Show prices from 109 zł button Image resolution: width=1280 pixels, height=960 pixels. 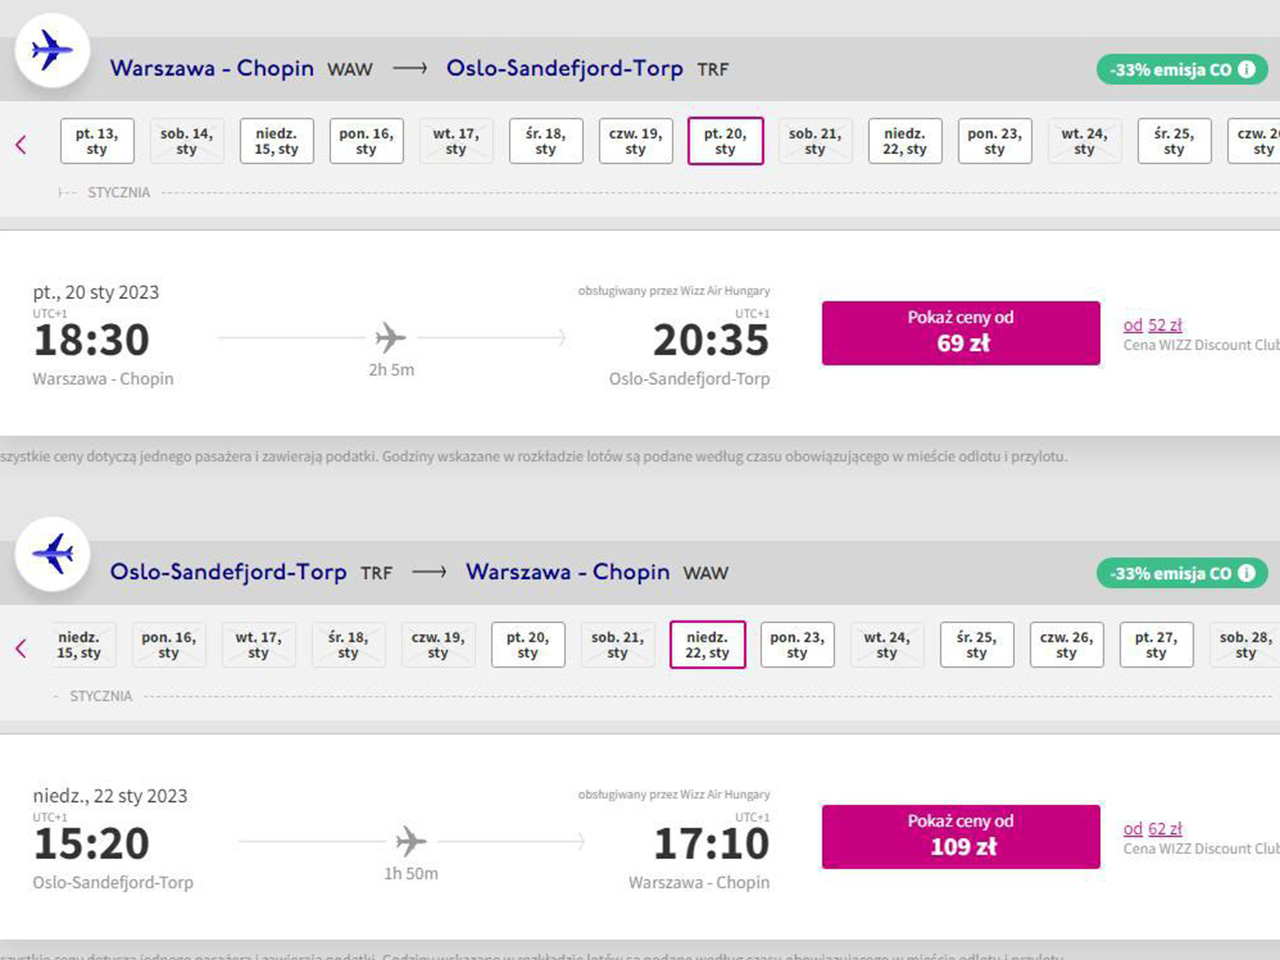pos(961,837)
